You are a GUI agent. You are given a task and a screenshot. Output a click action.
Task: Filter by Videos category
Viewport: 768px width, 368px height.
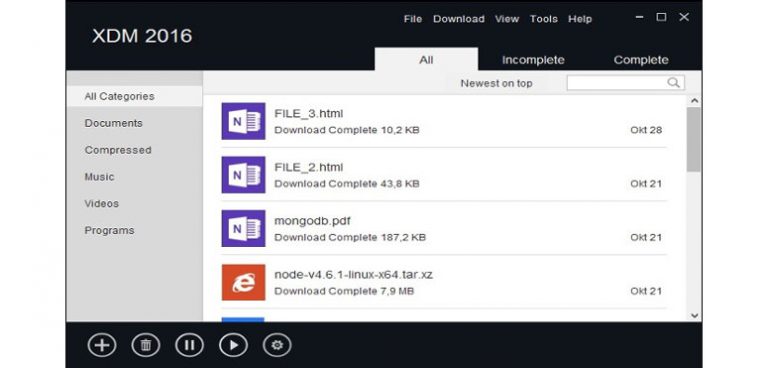click(101, 203)
